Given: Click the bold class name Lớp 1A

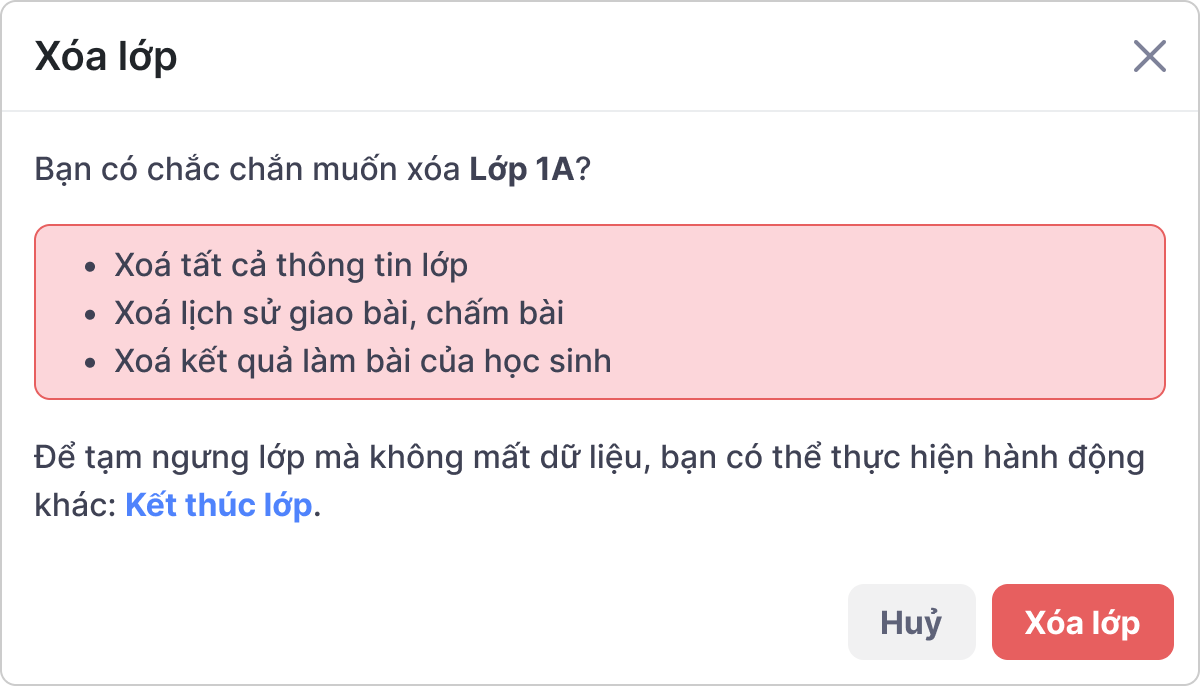Looking at the screenshot, I should 522,169.
